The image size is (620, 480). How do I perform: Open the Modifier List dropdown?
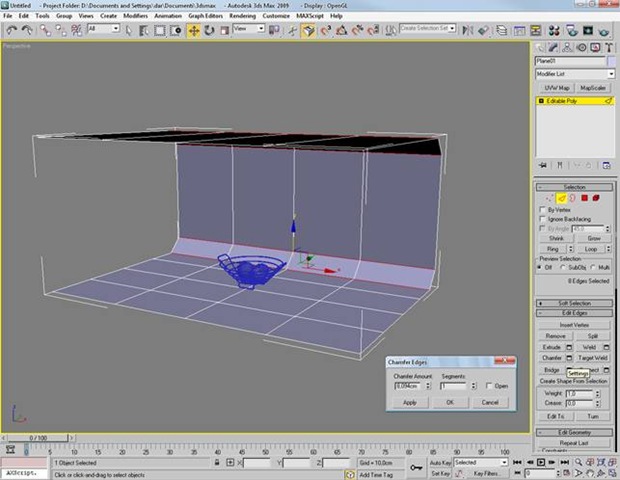click(x=574, y=74)
